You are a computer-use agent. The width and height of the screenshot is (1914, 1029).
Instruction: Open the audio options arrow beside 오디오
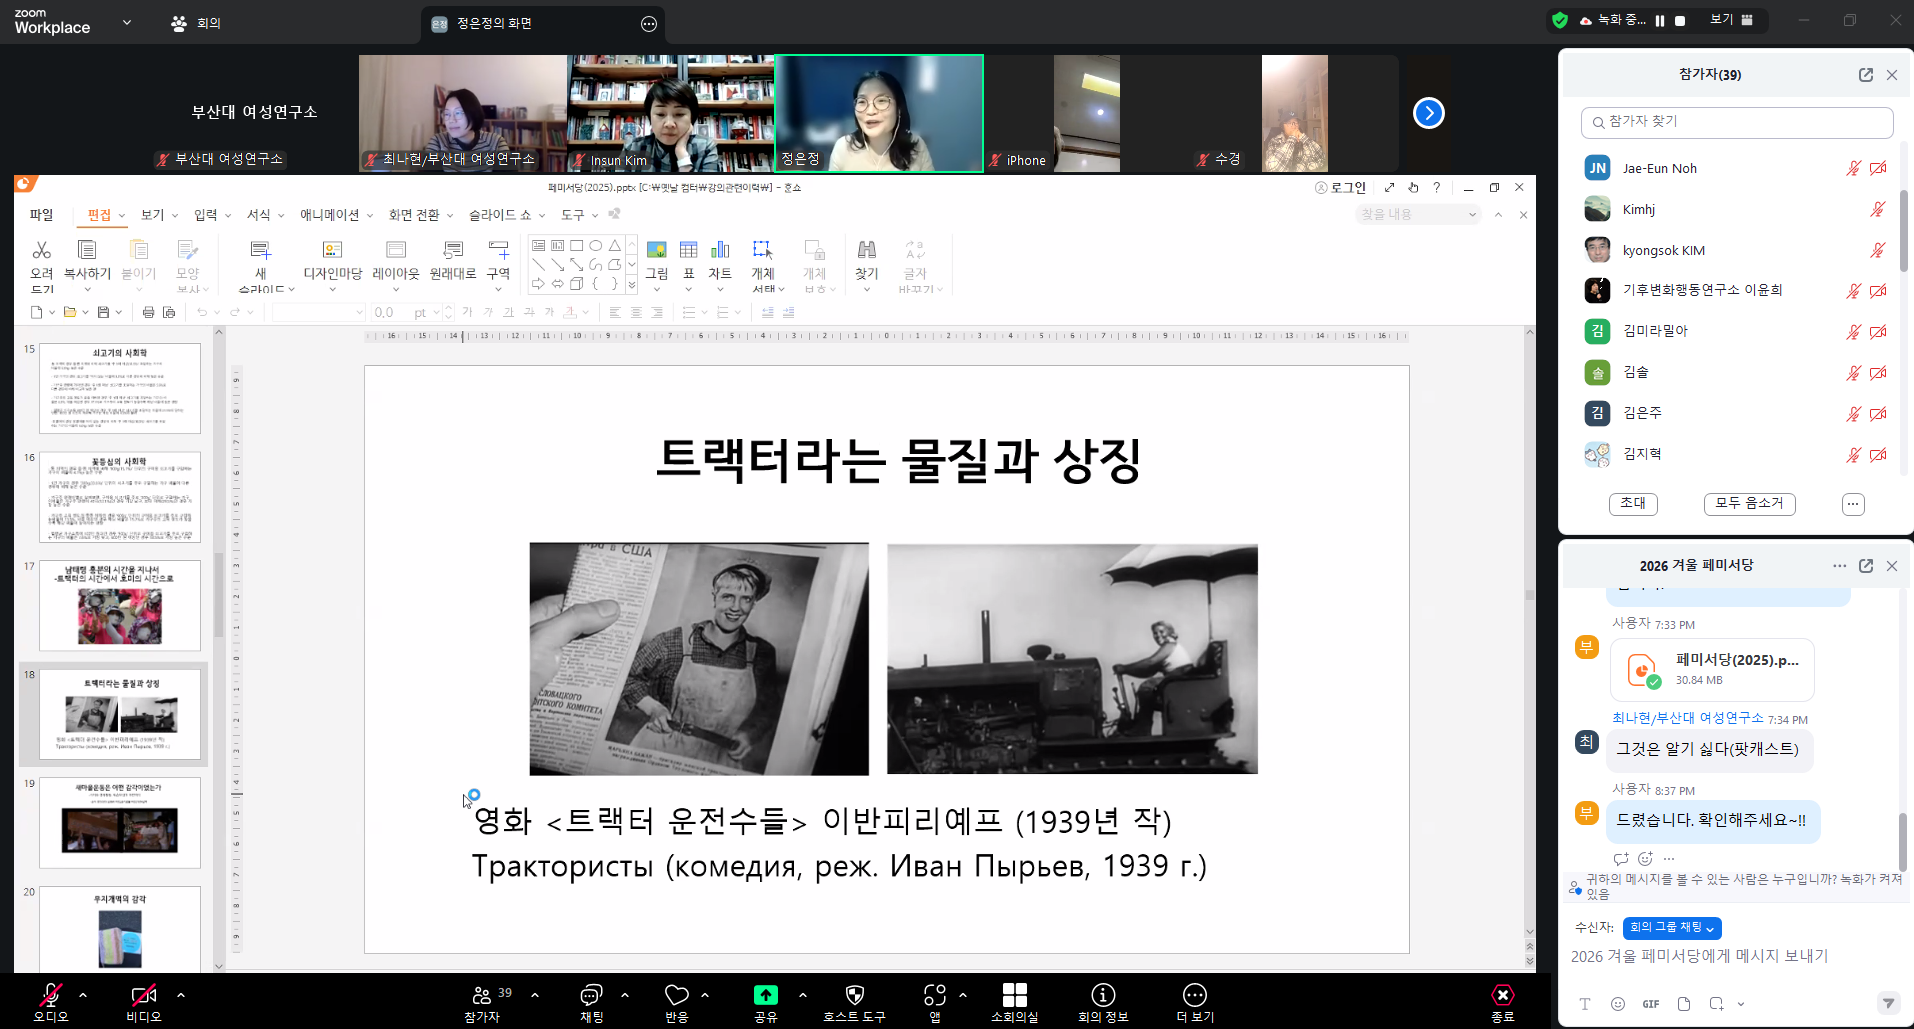(x=83, y=995)
